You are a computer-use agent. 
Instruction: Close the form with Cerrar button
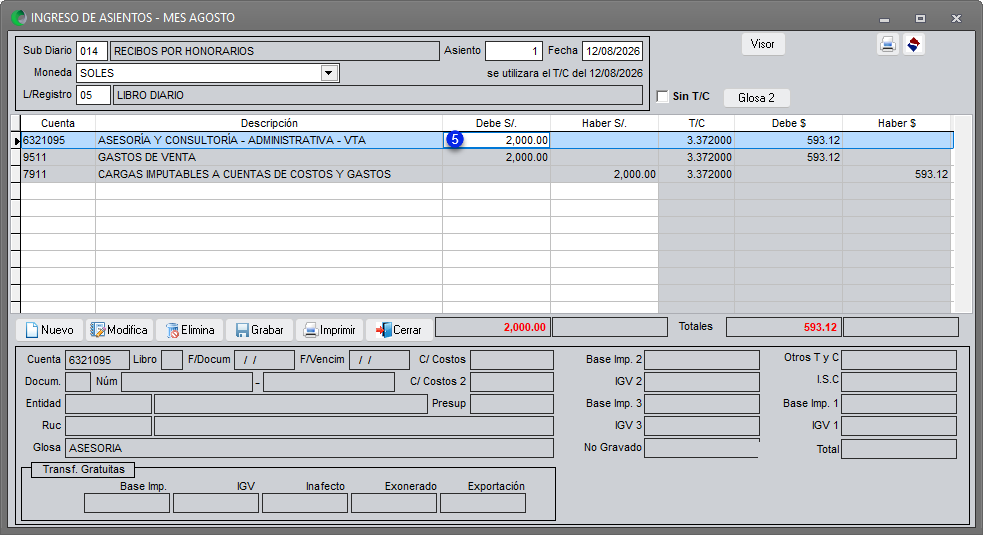[x=399, y=330]
